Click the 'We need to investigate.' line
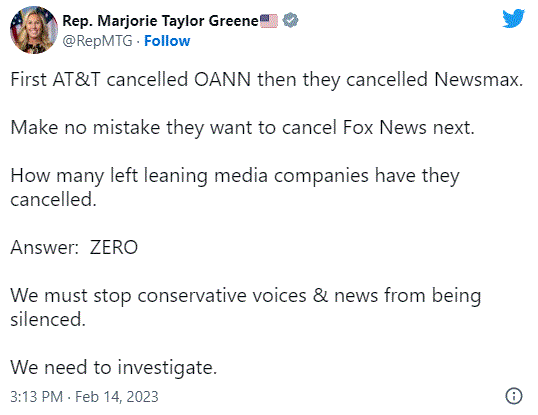The image size is (538, 415). (114, 368)
